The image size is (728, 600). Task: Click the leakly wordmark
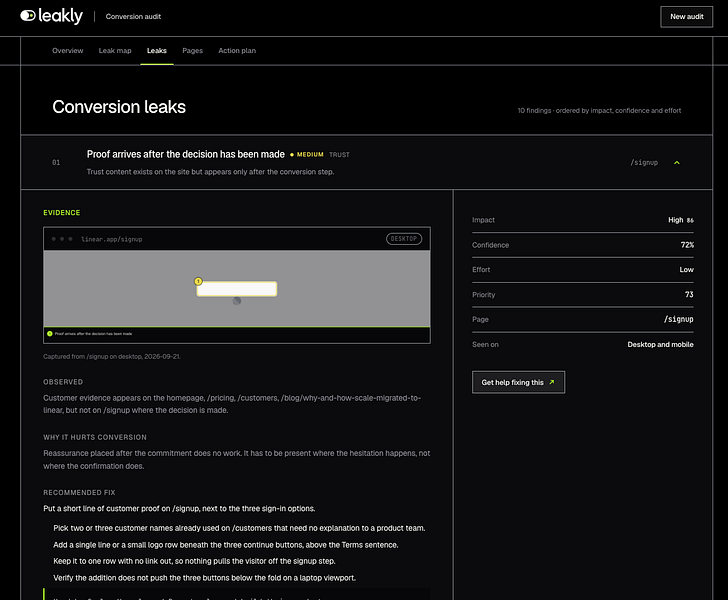[x=60, y=16]
